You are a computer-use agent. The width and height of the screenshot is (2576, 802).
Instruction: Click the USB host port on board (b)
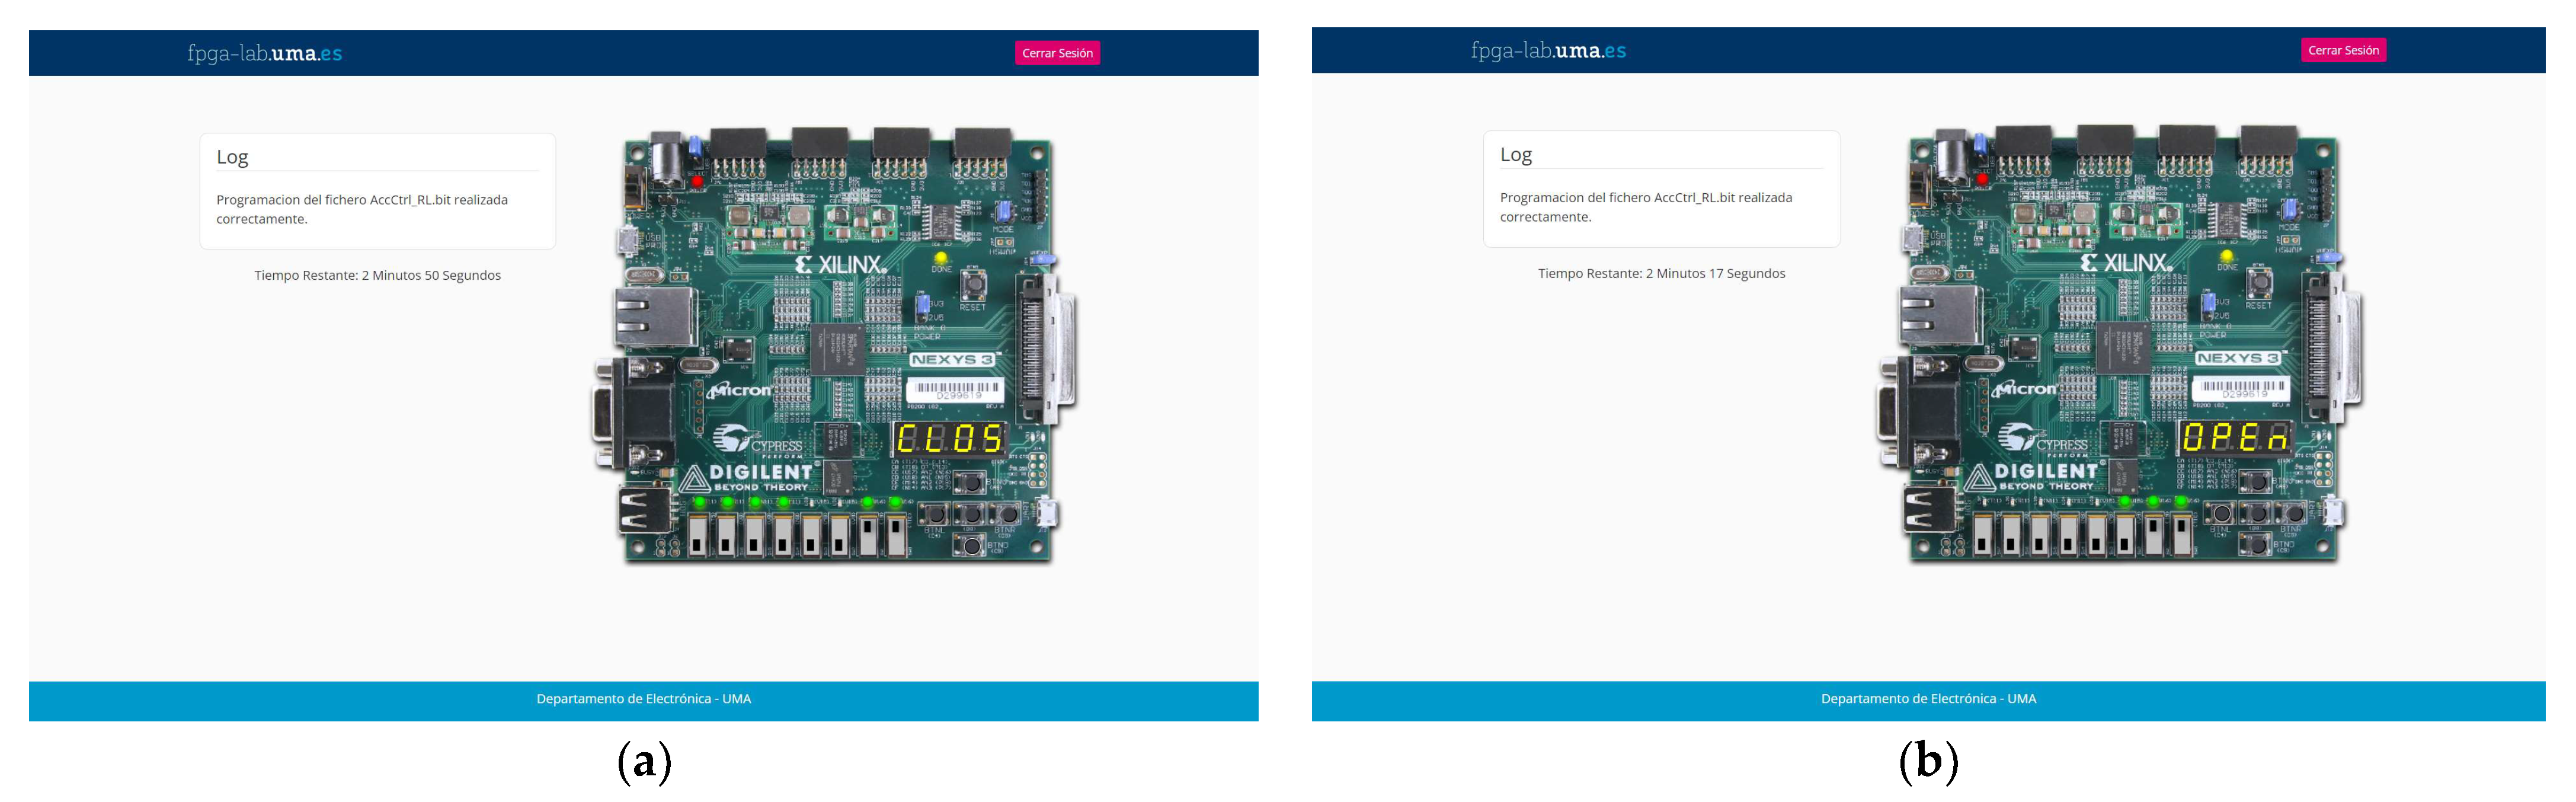[1930, 508]
